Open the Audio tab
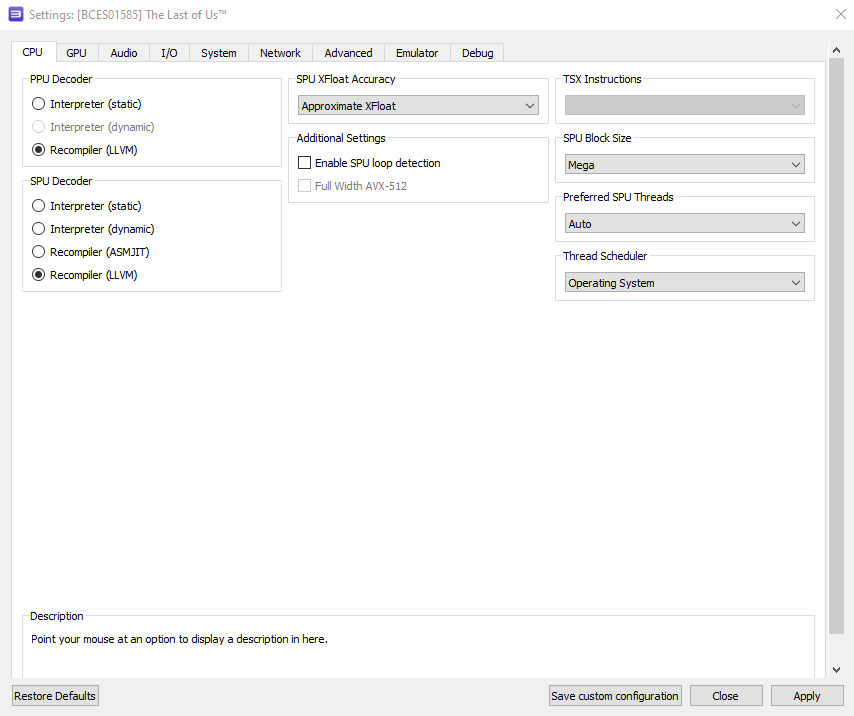854x716 pixels. coord(124,53)
